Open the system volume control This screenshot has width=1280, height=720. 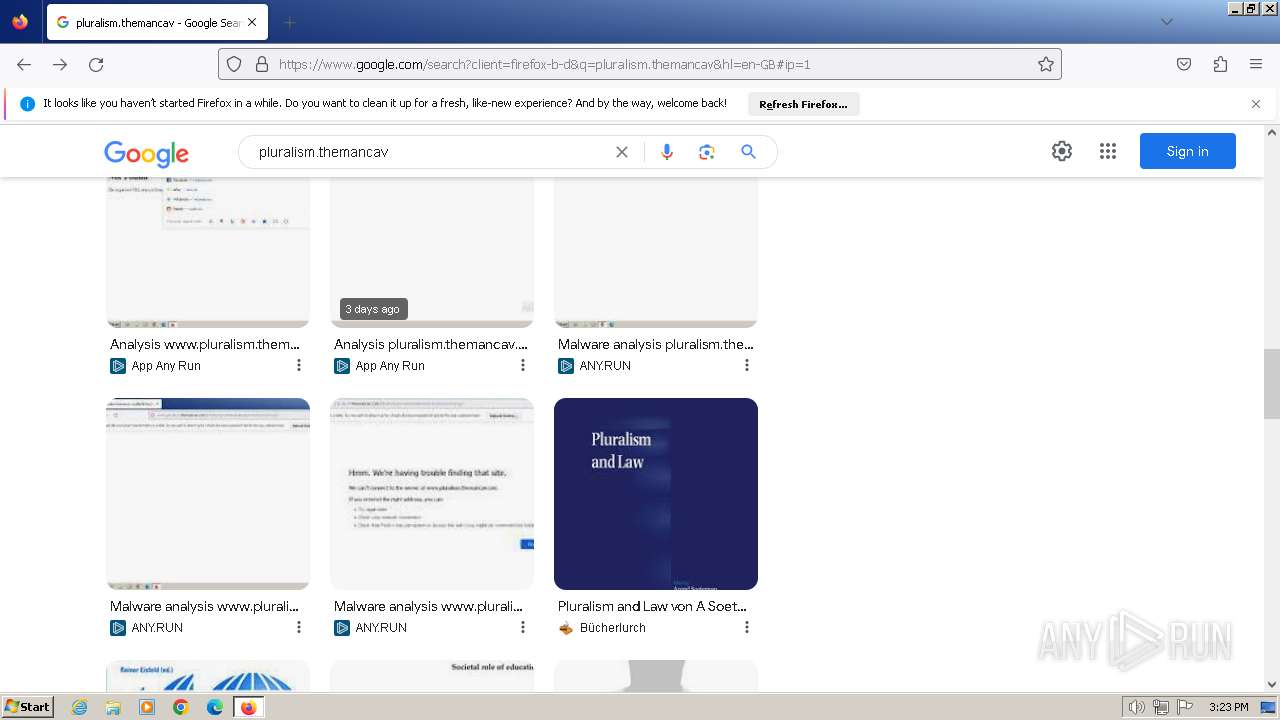point(1137,707)
